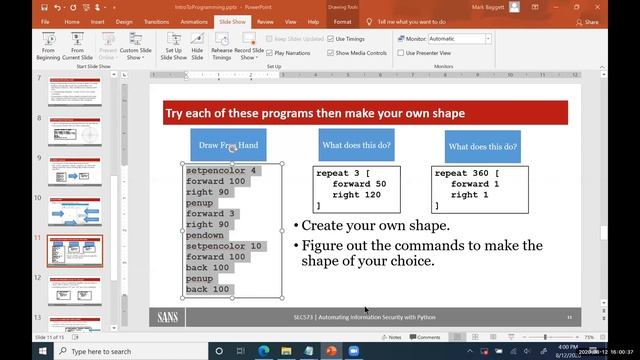This screenshot has width=640, height=360.
Task: Start slide show From Beginning
Action: 48,47
